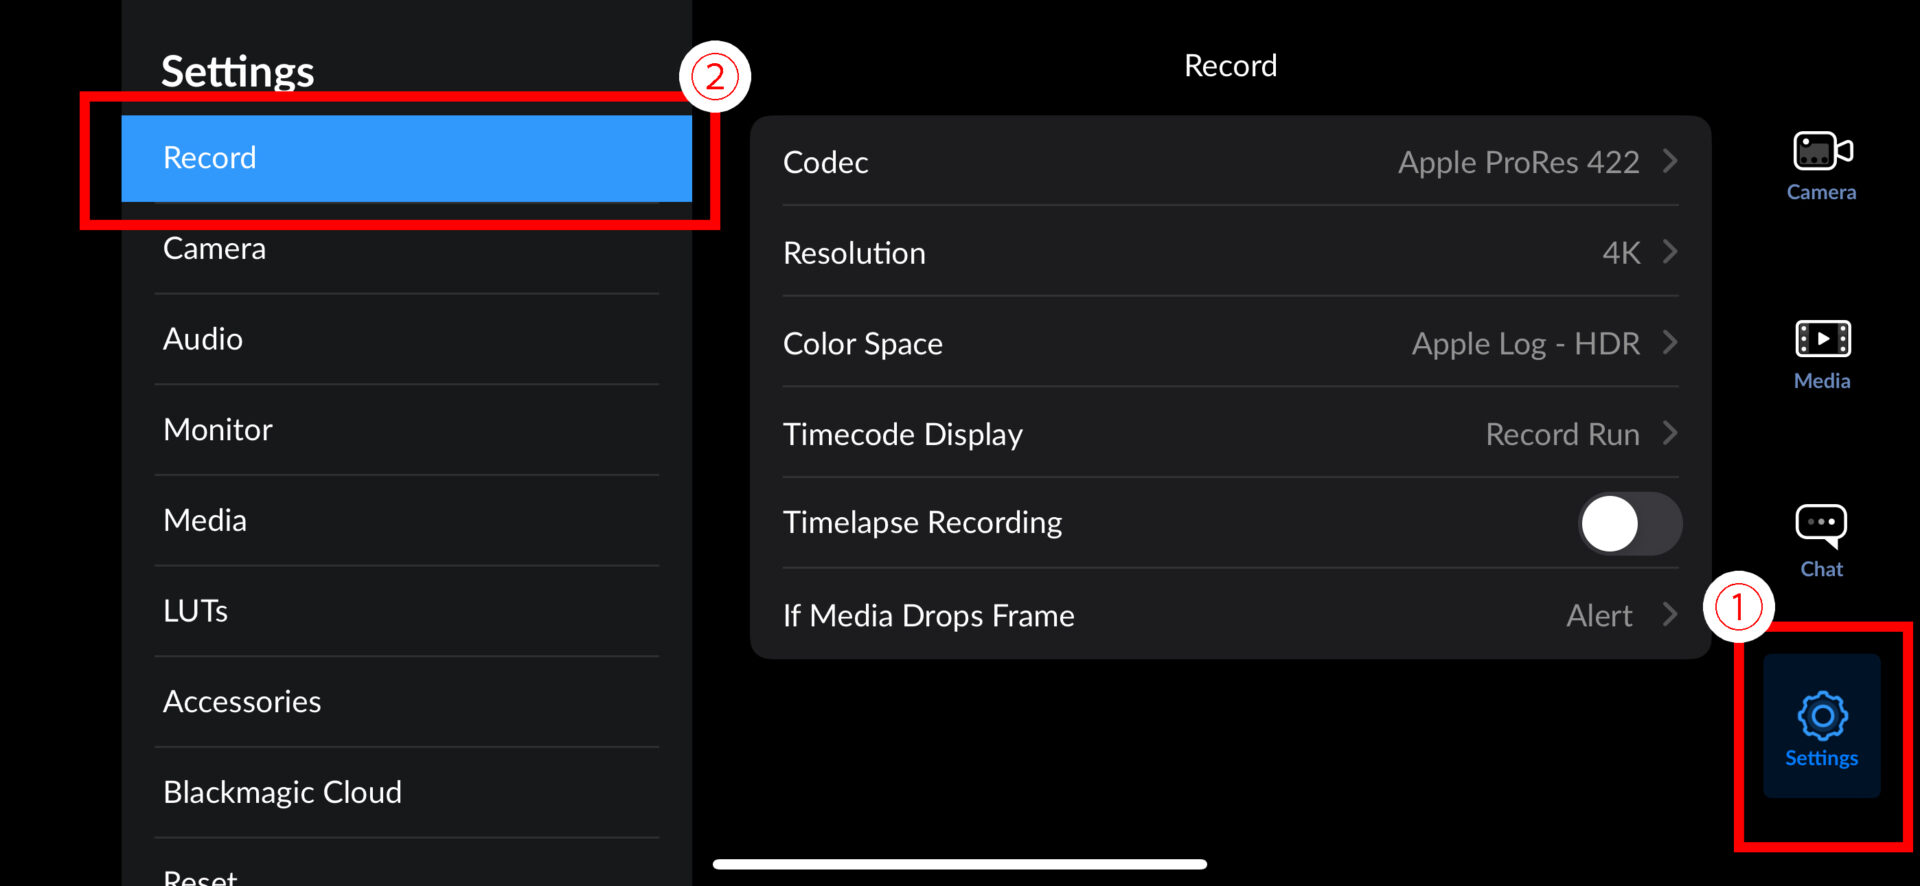Open the Media library icon
Image resolution: width=1920 pixels, height=886 pixels.
[x=1822, y=340]
